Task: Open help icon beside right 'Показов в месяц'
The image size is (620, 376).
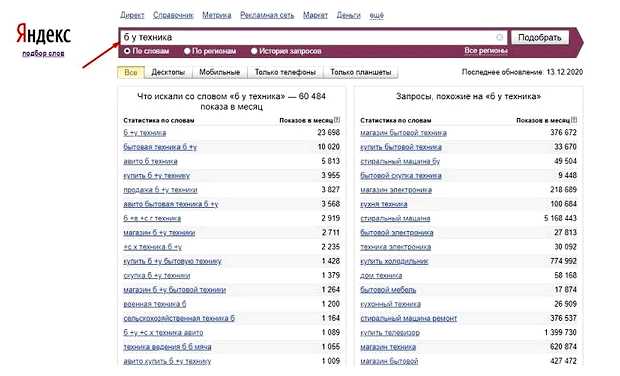Action: tap(574, 120)
